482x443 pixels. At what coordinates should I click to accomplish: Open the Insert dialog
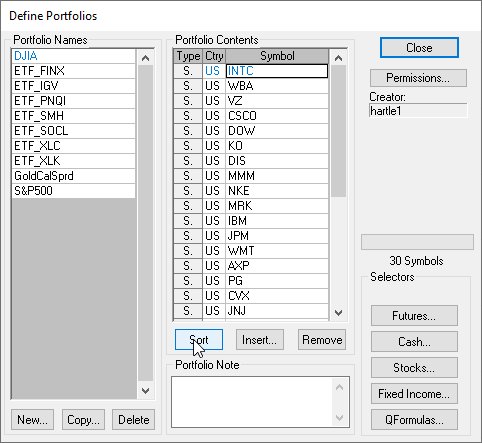[x=260, y=340]
